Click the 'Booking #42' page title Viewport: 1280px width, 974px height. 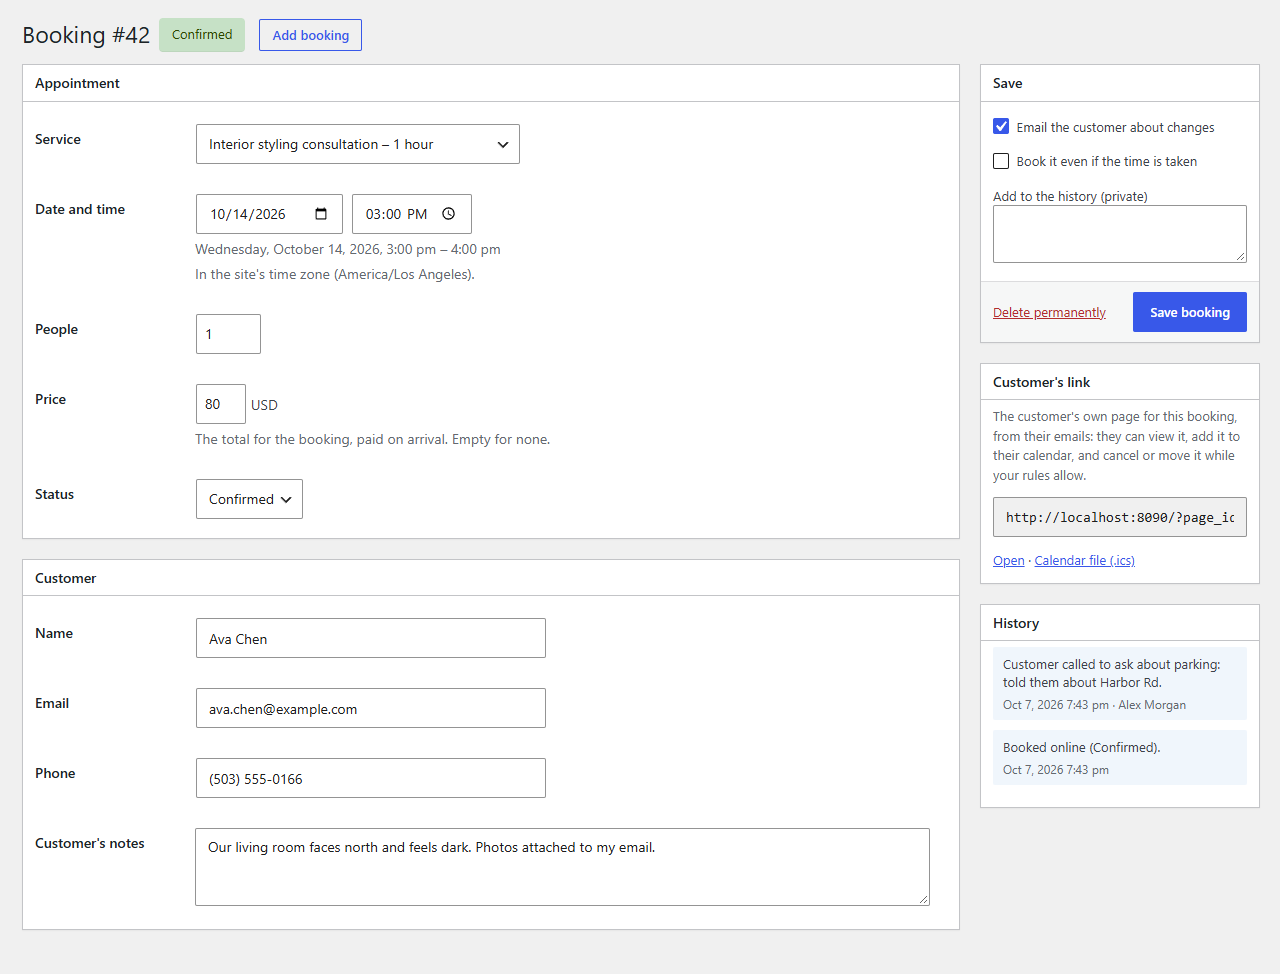tap(86, 35)
